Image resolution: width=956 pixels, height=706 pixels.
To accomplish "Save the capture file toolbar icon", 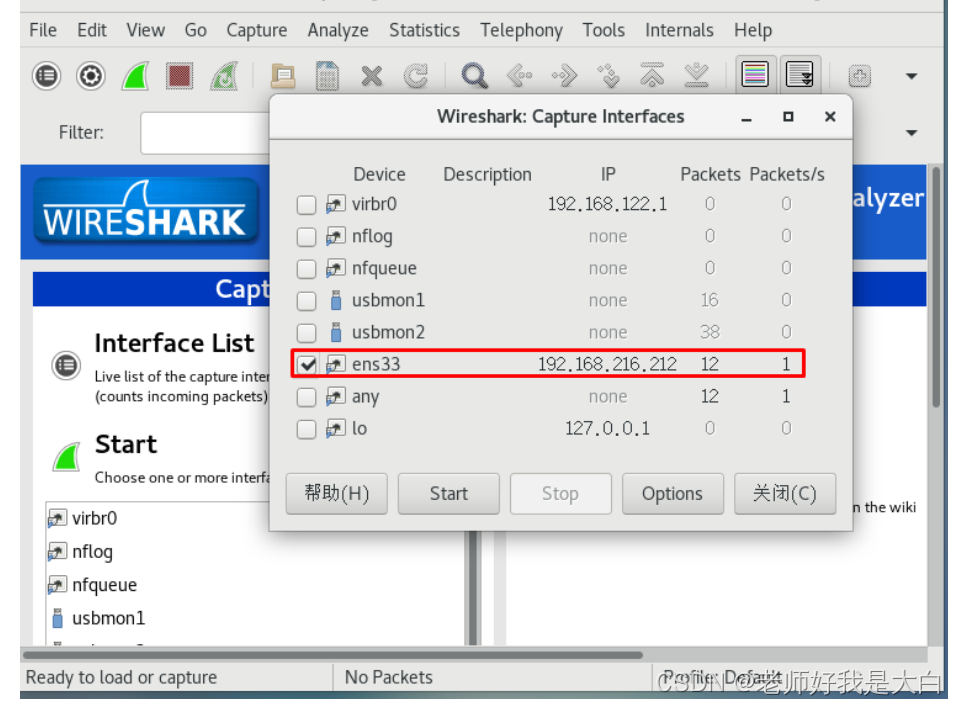I will click(327, 76).
